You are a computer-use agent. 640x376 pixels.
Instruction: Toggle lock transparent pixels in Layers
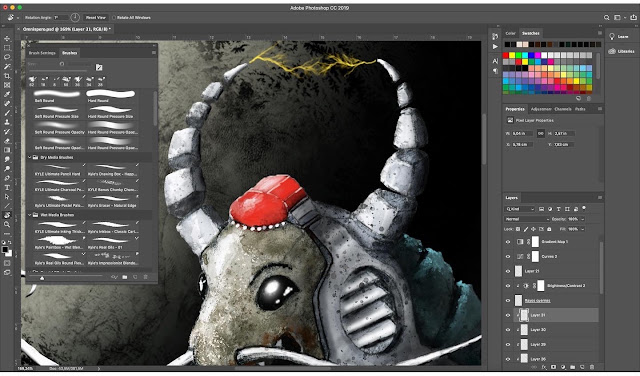(x=518, y=229)
